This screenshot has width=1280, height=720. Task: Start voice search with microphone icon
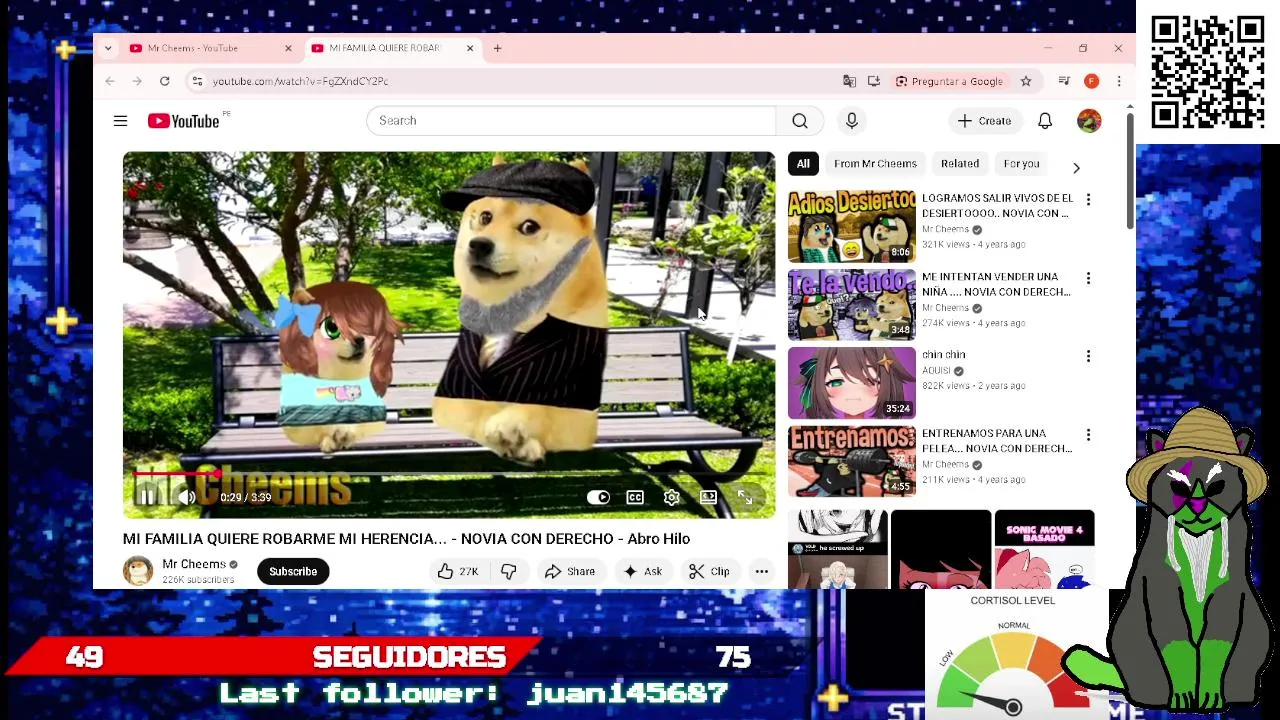click(852, 121)
